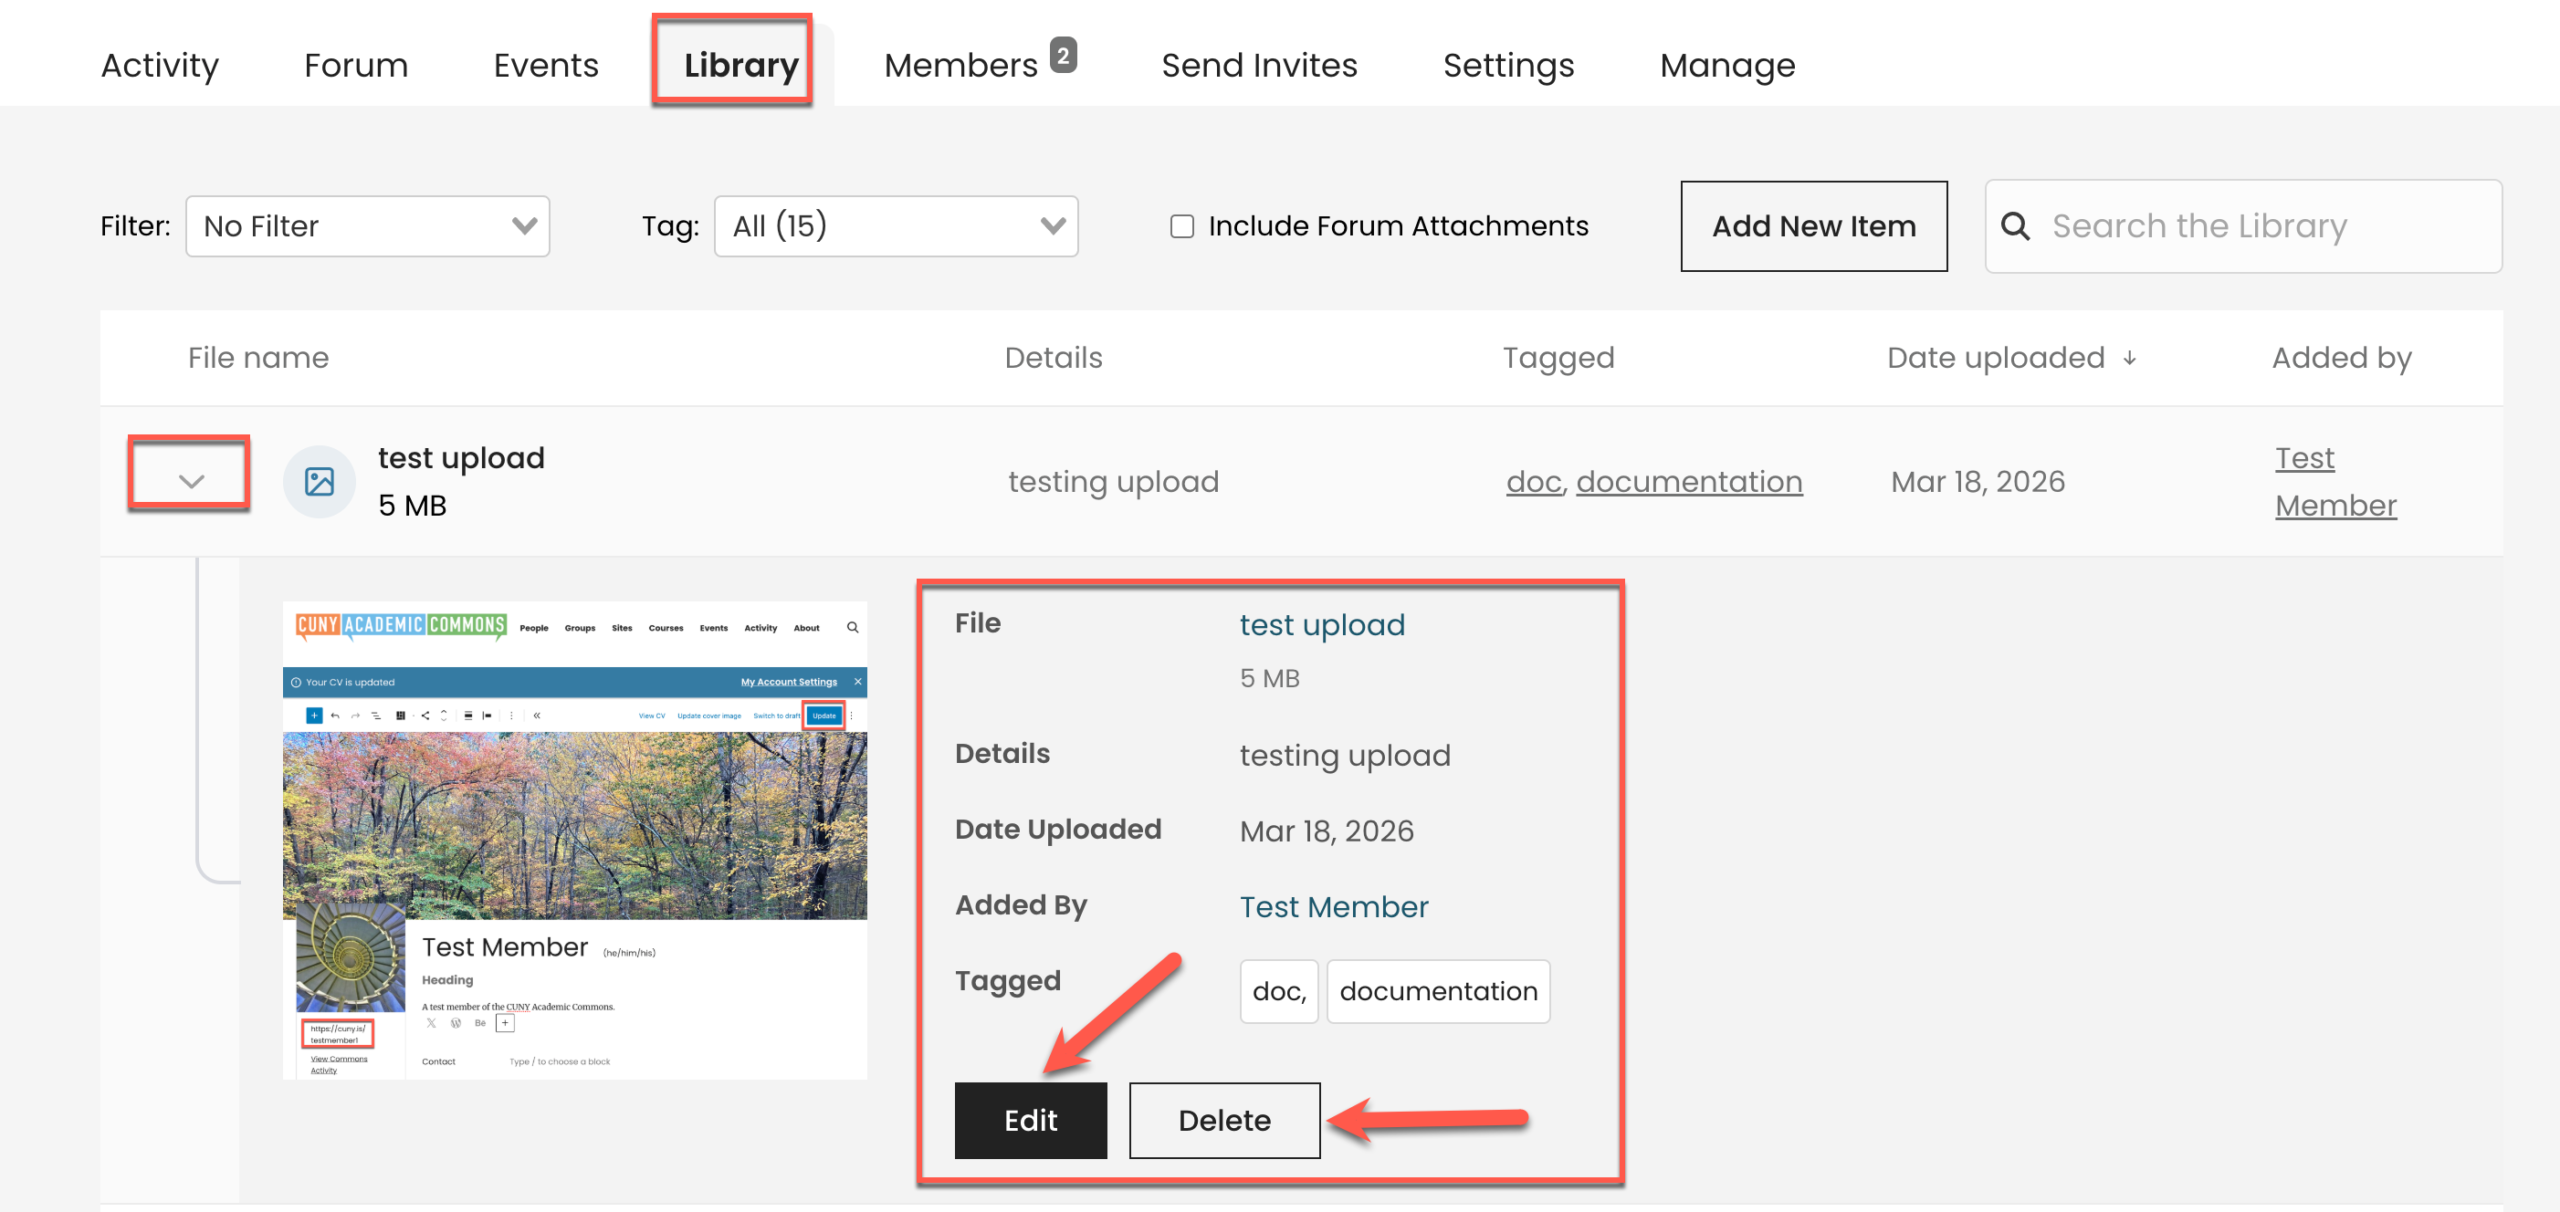
Task: Click the Added by column header
Action: click(2342, 358)
